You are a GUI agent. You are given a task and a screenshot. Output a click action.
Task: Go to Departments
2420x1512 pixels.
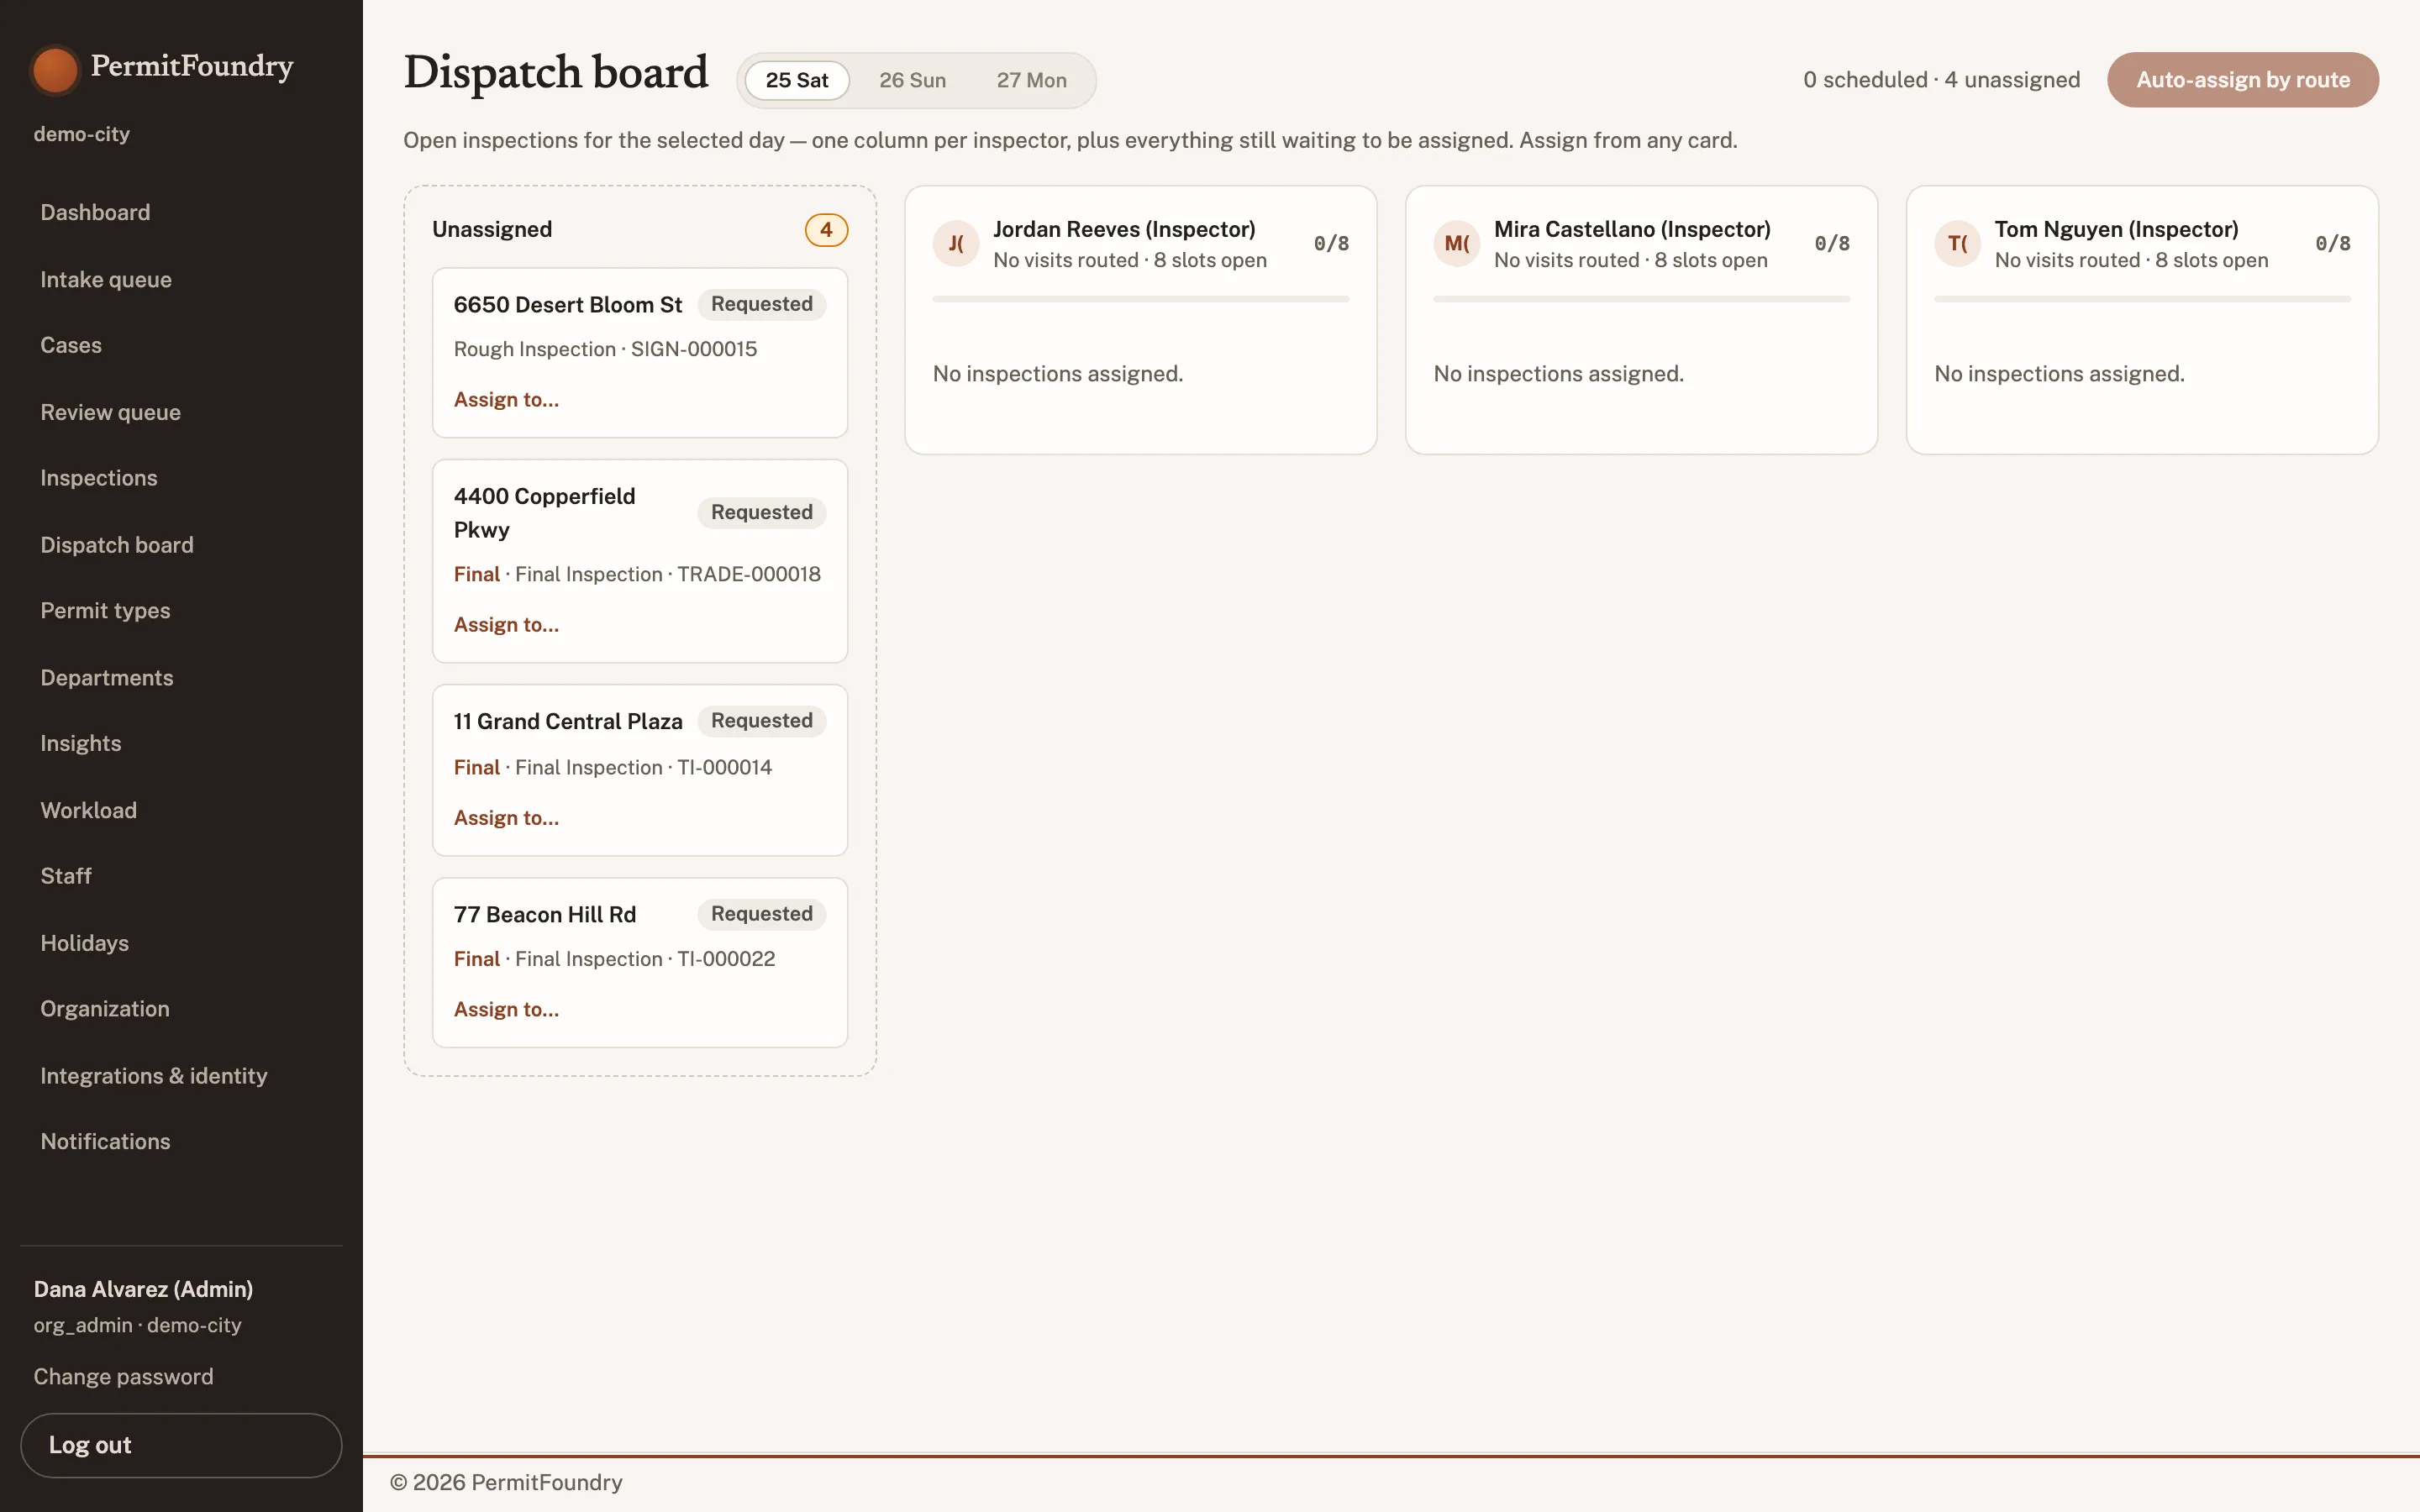pos(107,678)
